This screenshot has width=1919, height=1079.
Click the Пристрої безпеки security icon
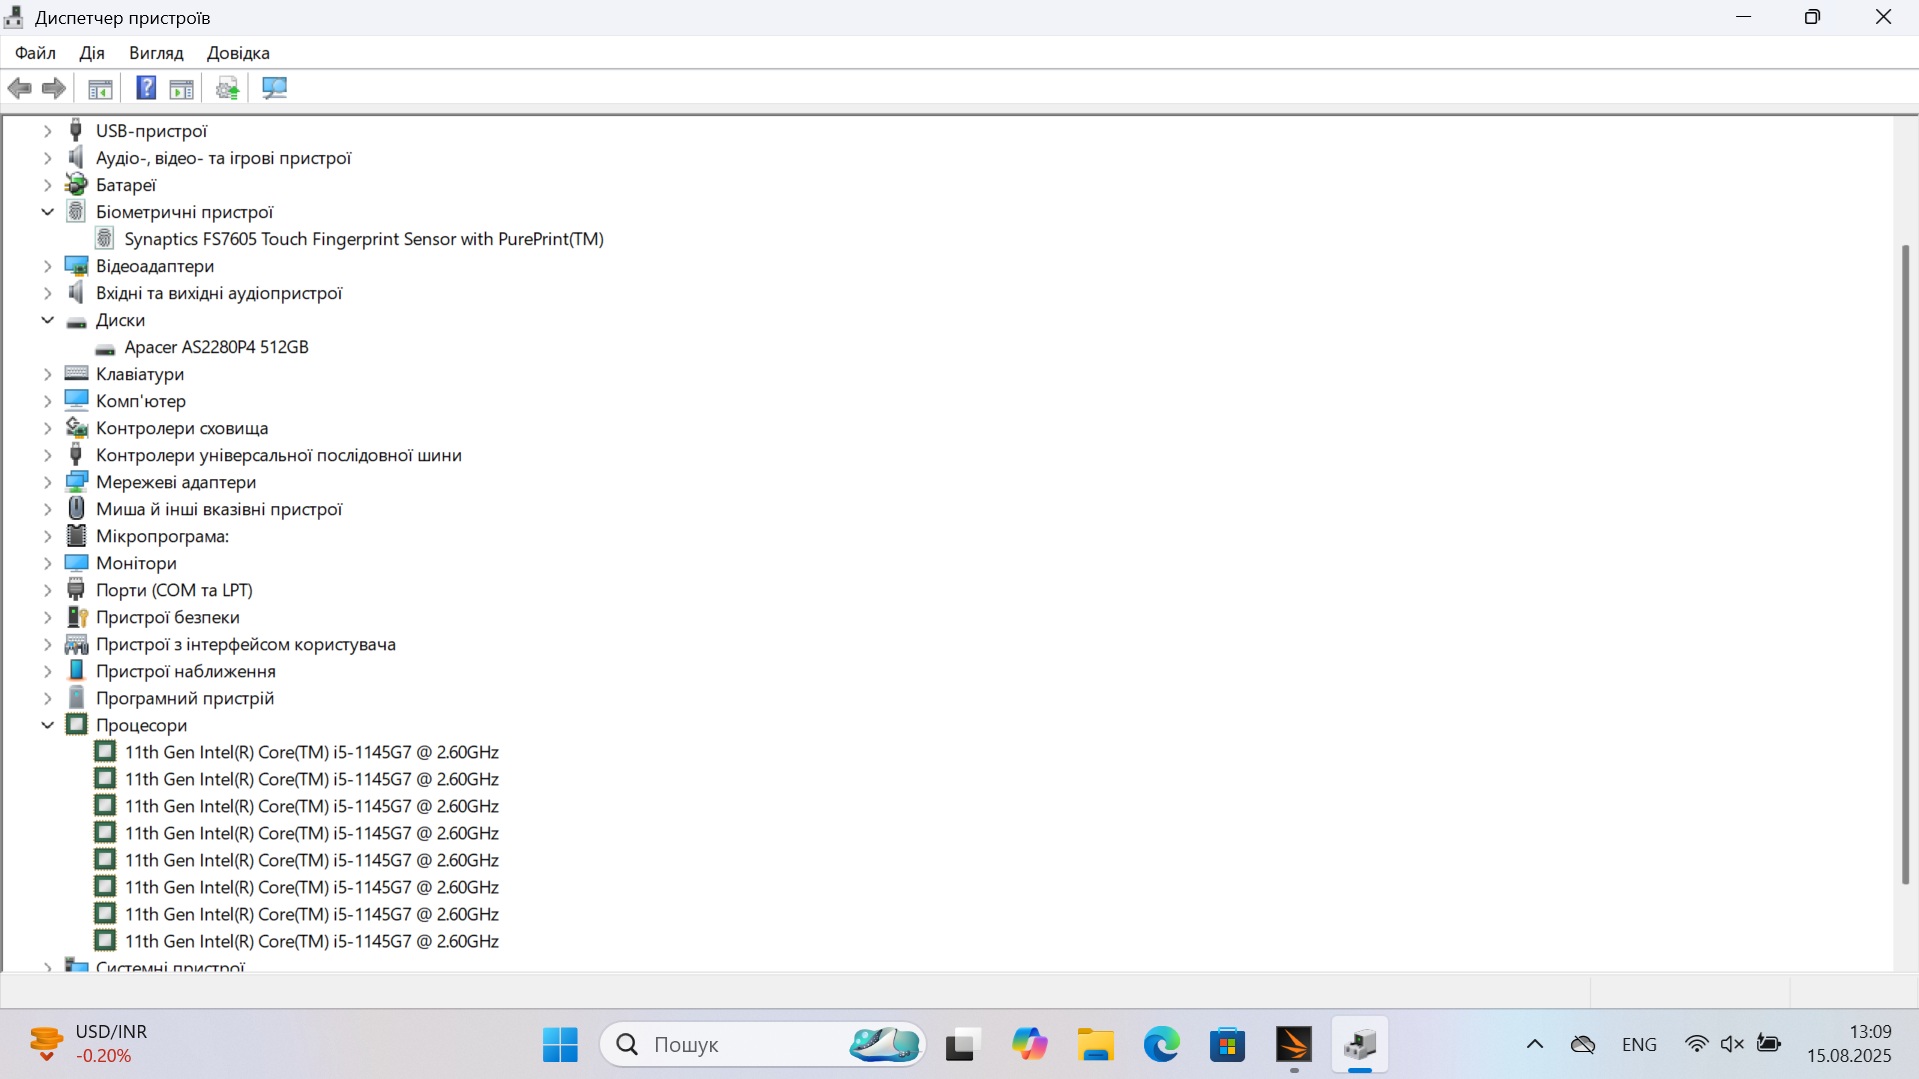(76, 616)
